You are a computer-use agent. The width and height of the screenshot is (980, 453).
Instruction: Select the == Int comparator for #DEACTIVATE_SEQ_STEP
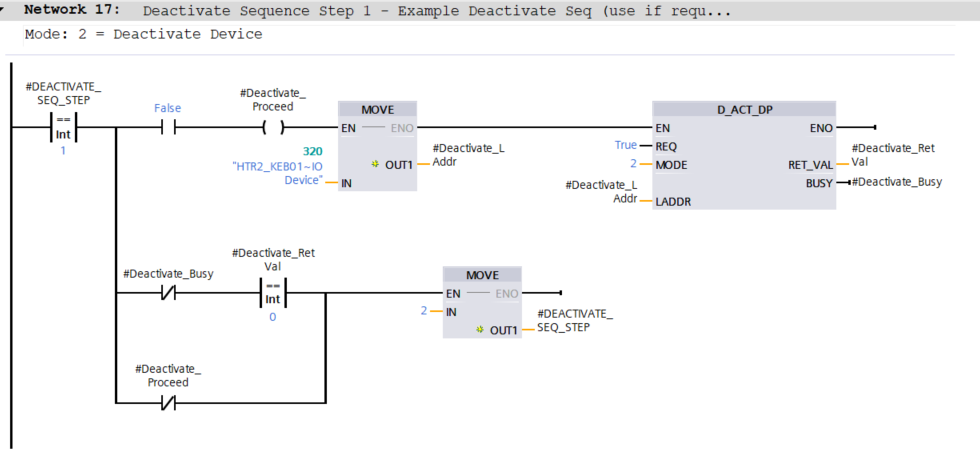63,127
